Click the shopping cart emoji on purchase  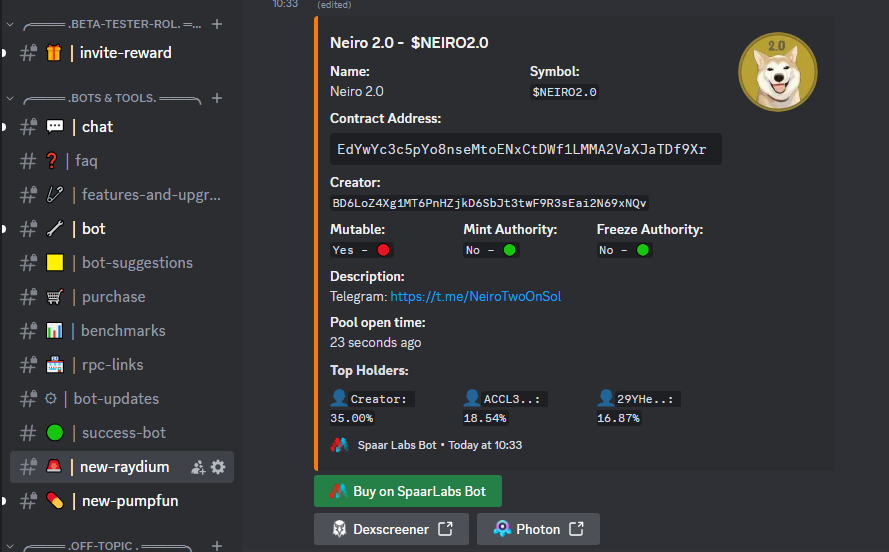(54, 296)
